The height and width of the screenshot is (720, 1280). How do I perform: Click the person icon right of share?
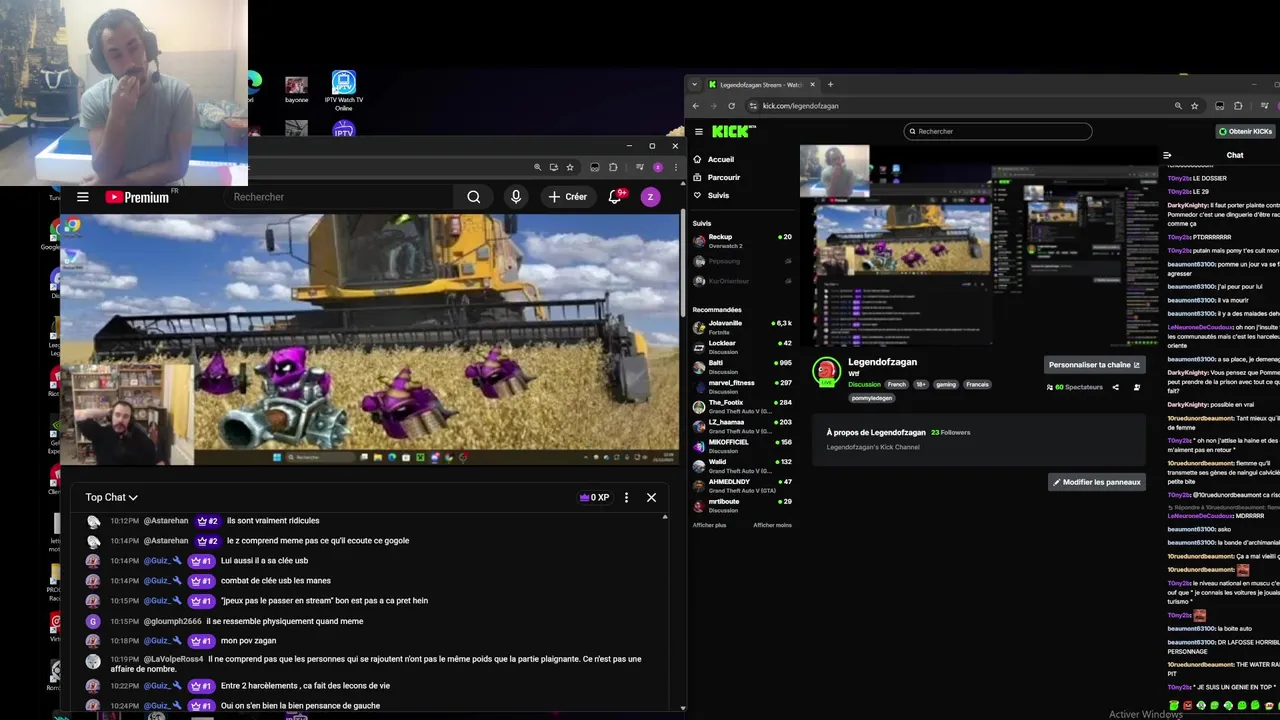1136,387
